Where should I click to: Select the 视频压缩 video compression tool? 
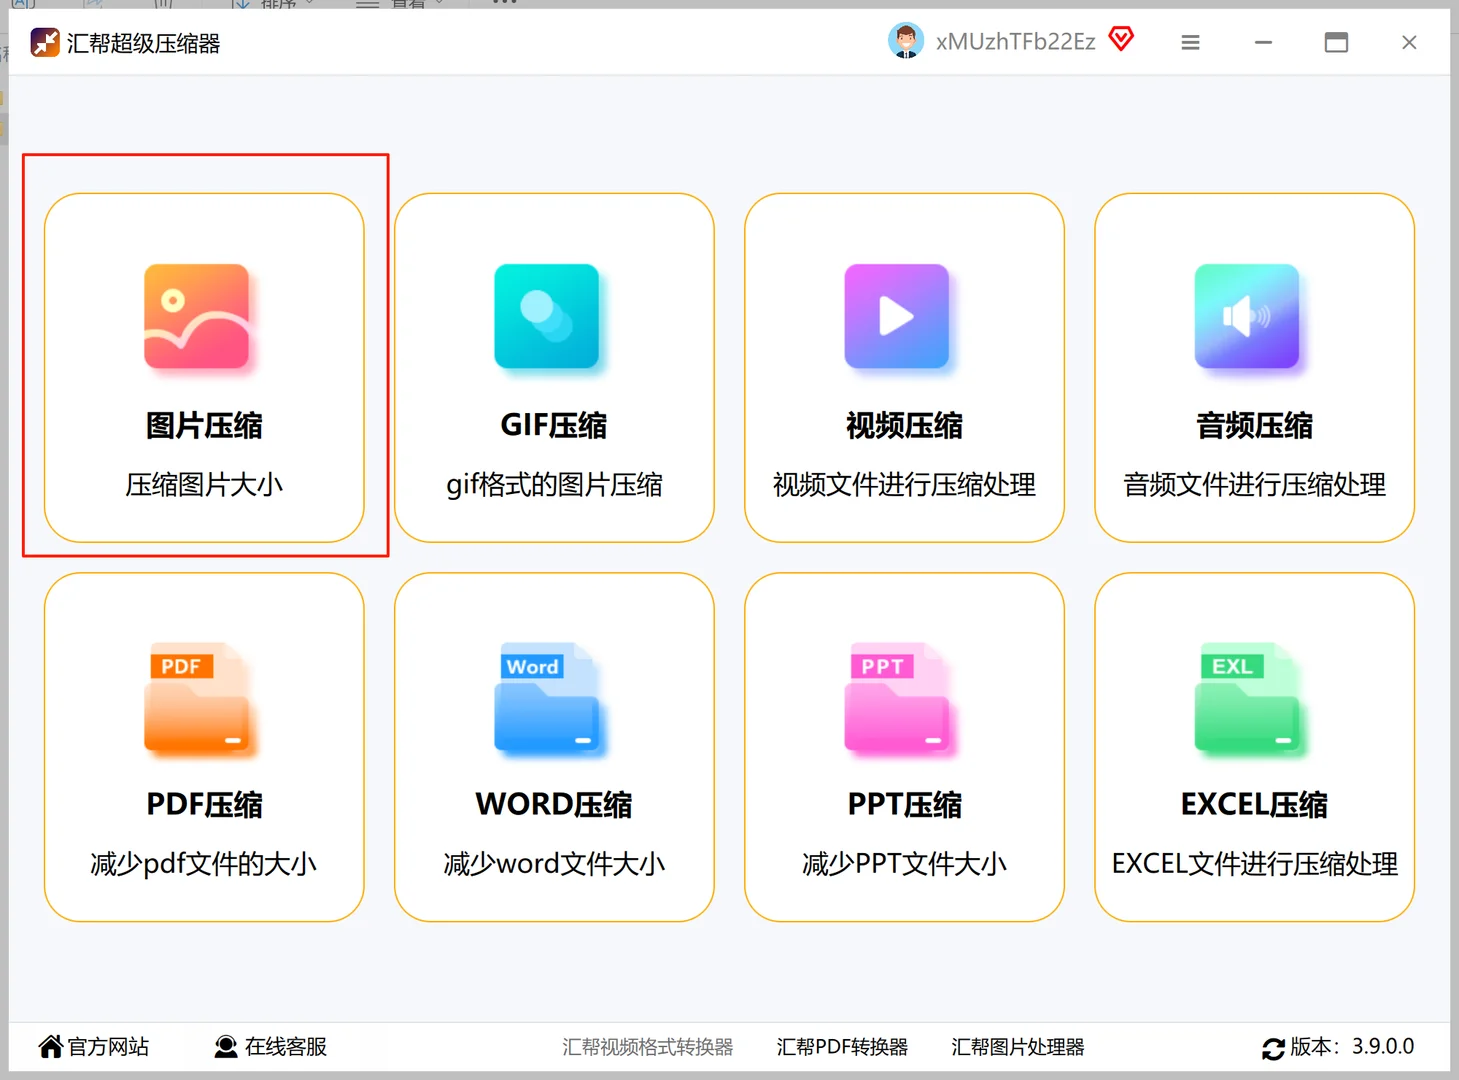[903, 370]
